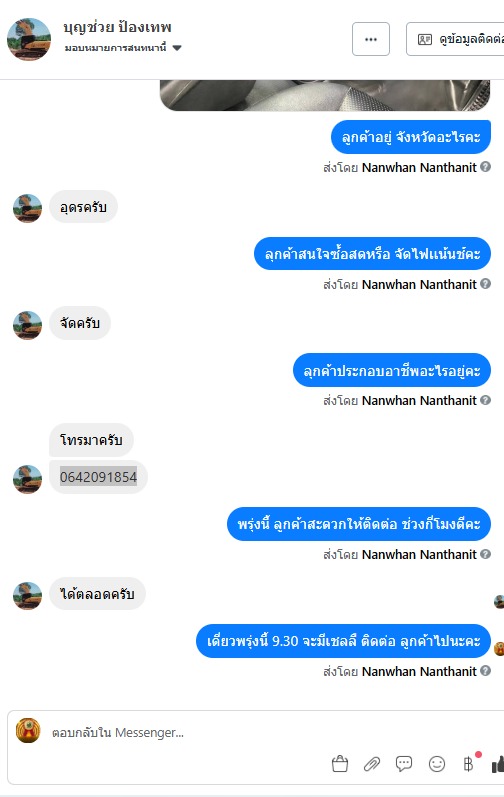Click the small seen-by avatar beside last message
Screen dimensions: 504x797
[x=498, y=648]
